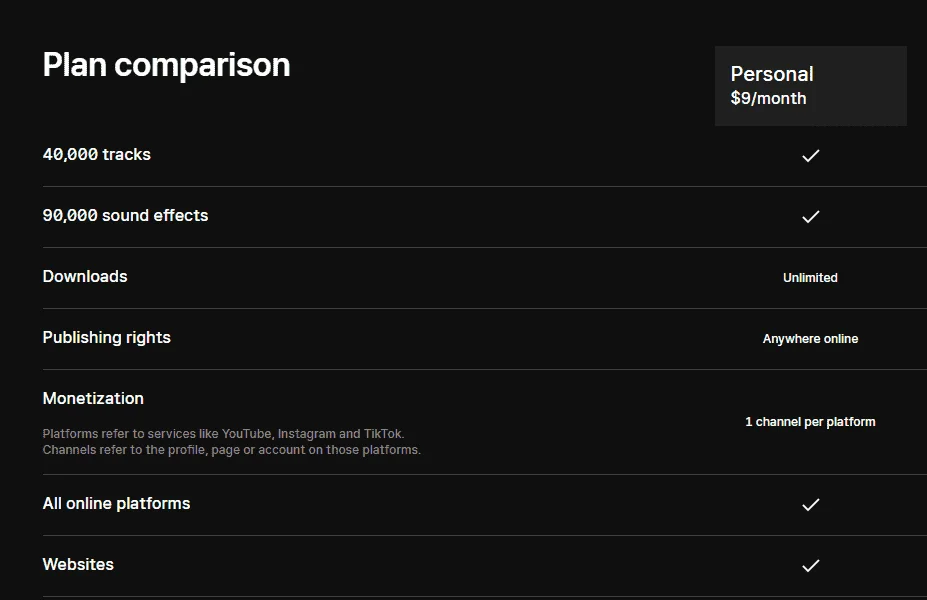Screen dimensions: 927x600
Task: Click the Channels refer to the profile note
Action: pyautogui.click(x=232, y=450)
